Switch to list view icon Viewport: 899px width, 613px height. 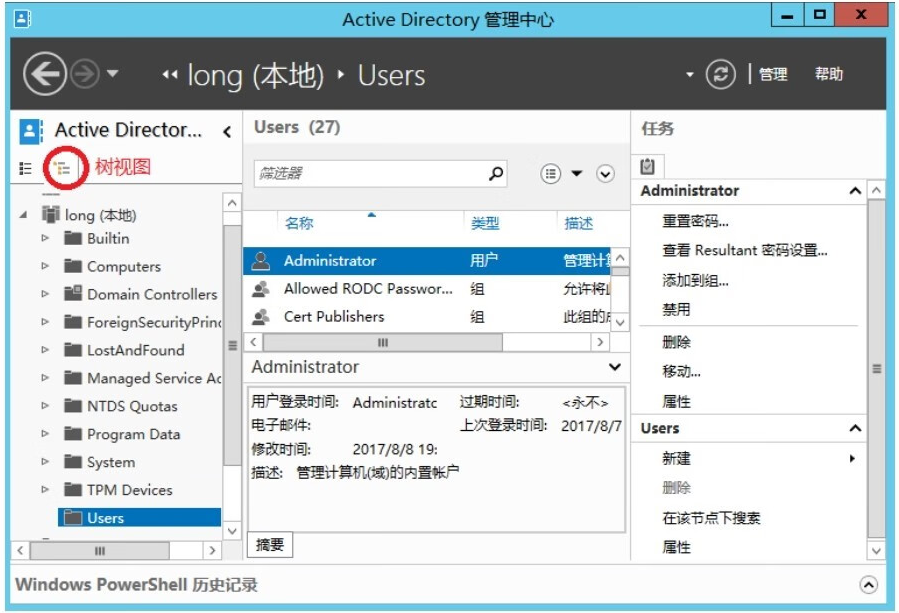[25, 168]
